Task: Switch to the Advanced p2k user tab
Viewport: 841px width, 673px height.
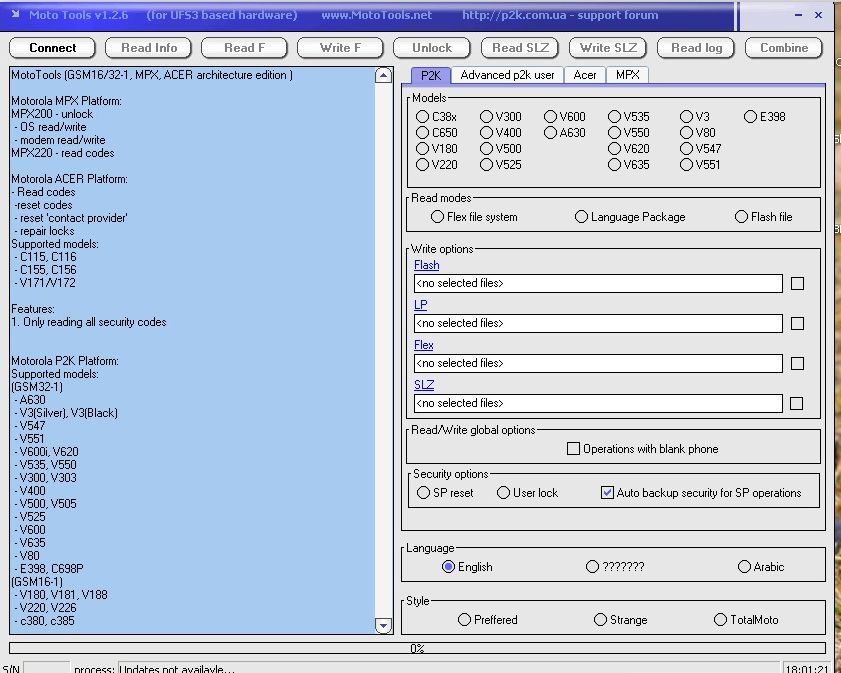Action: click(x=507, y=75)
